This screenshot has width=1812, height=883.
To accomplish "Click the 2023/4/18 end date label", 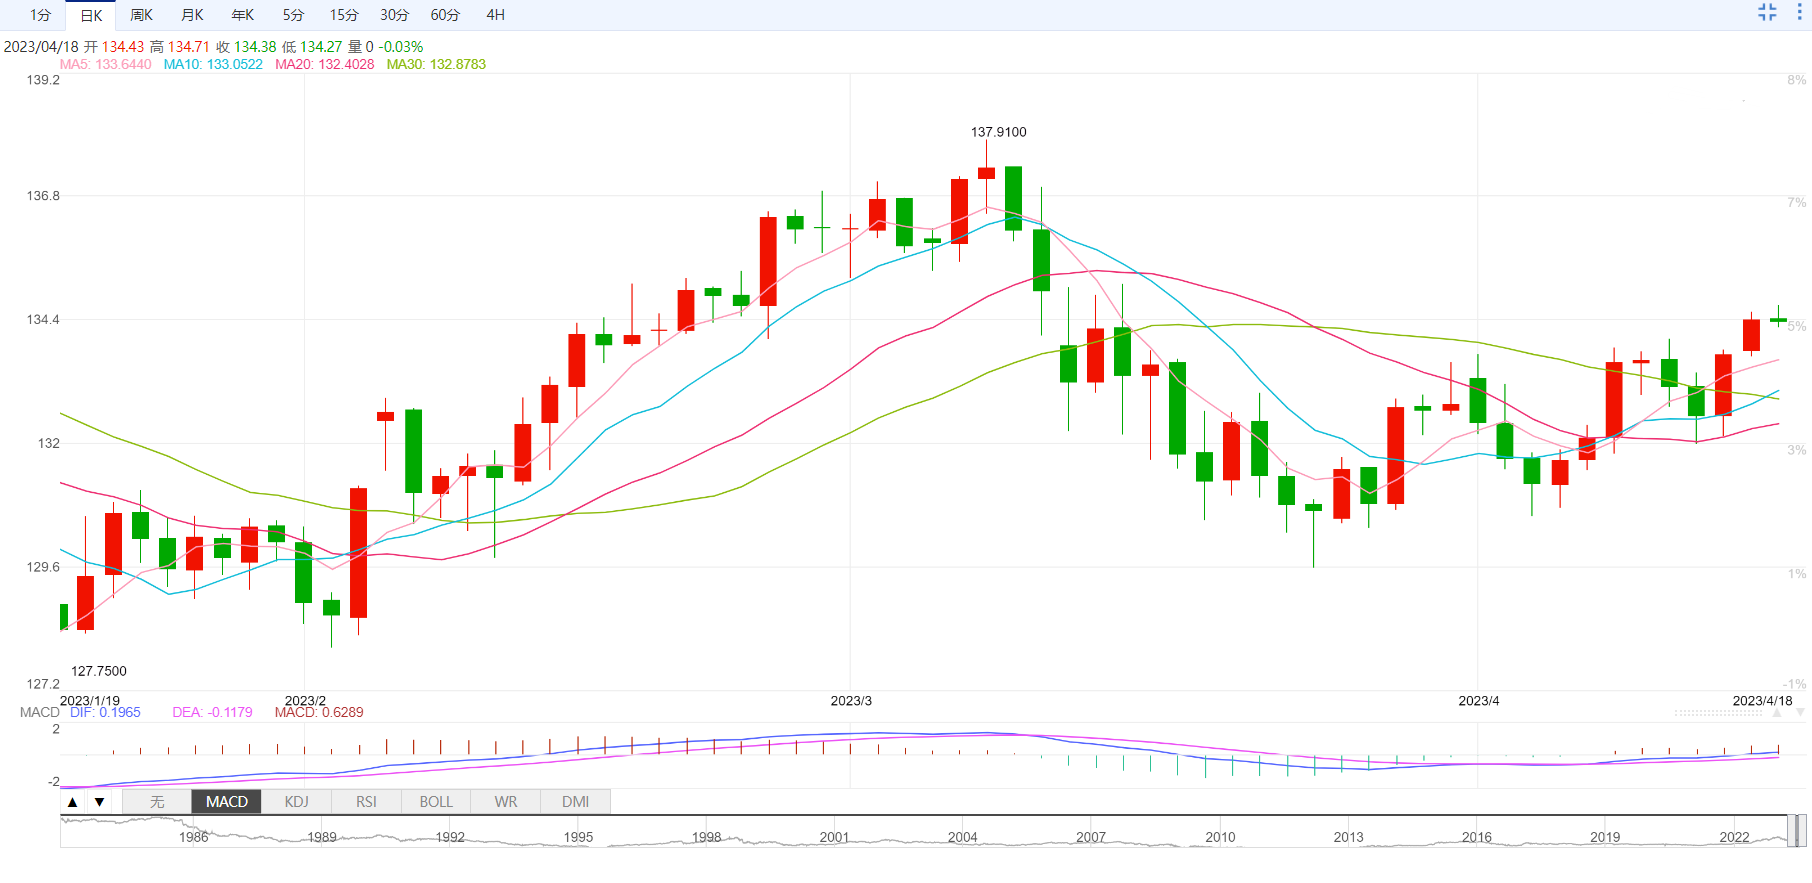I will pos(1762,700).
